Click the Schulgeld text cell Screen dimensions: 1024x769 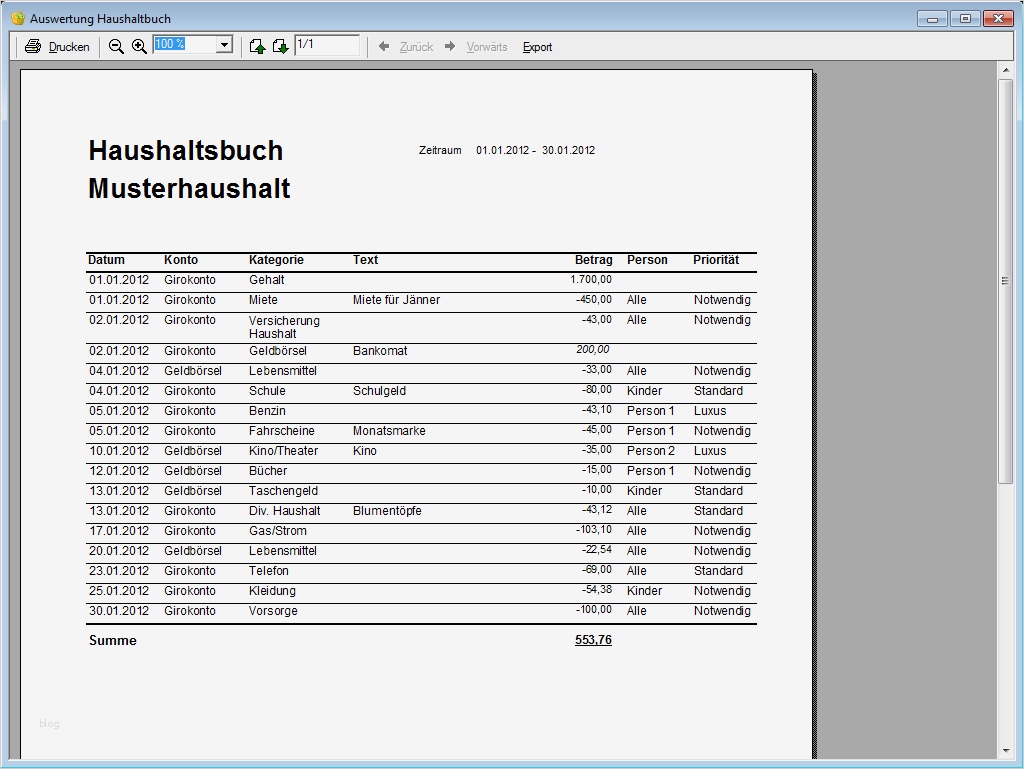click(379, 391)
